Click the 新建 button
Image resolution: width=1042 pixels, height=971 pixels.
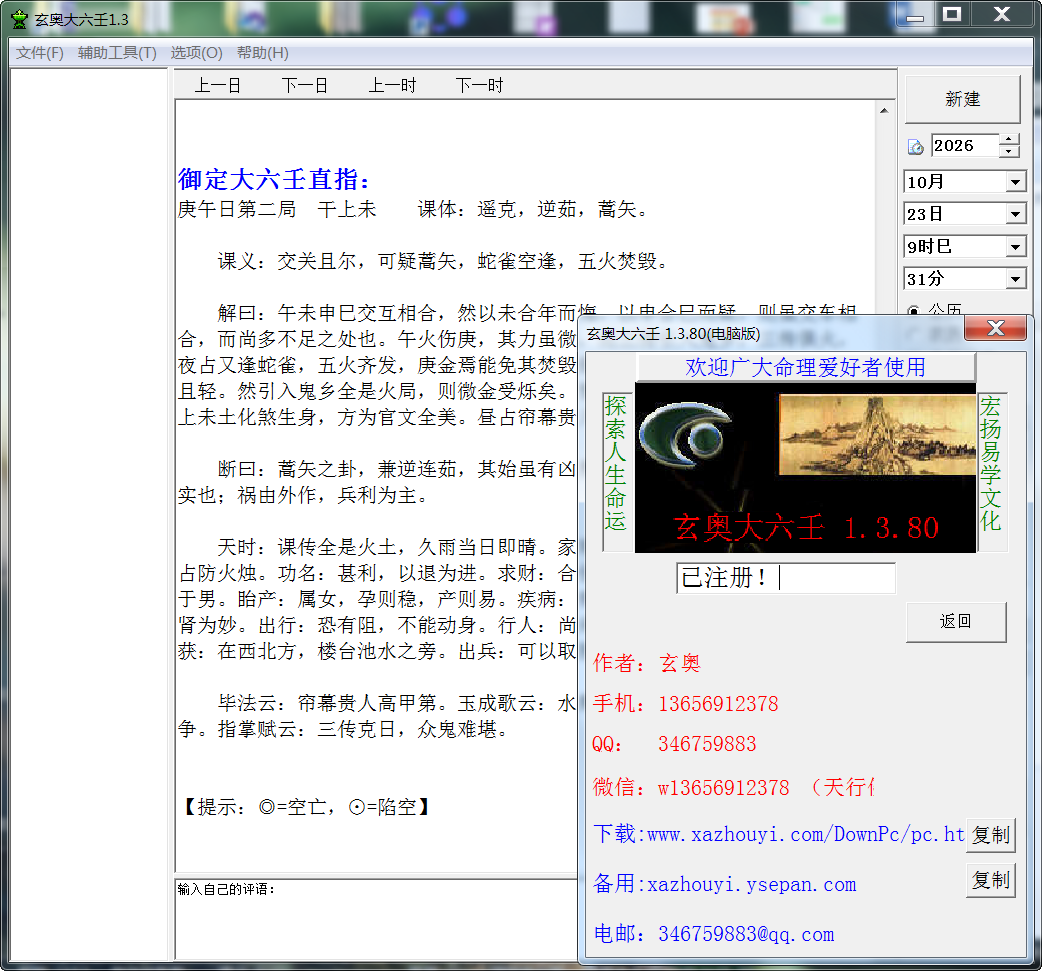point(962,99)
